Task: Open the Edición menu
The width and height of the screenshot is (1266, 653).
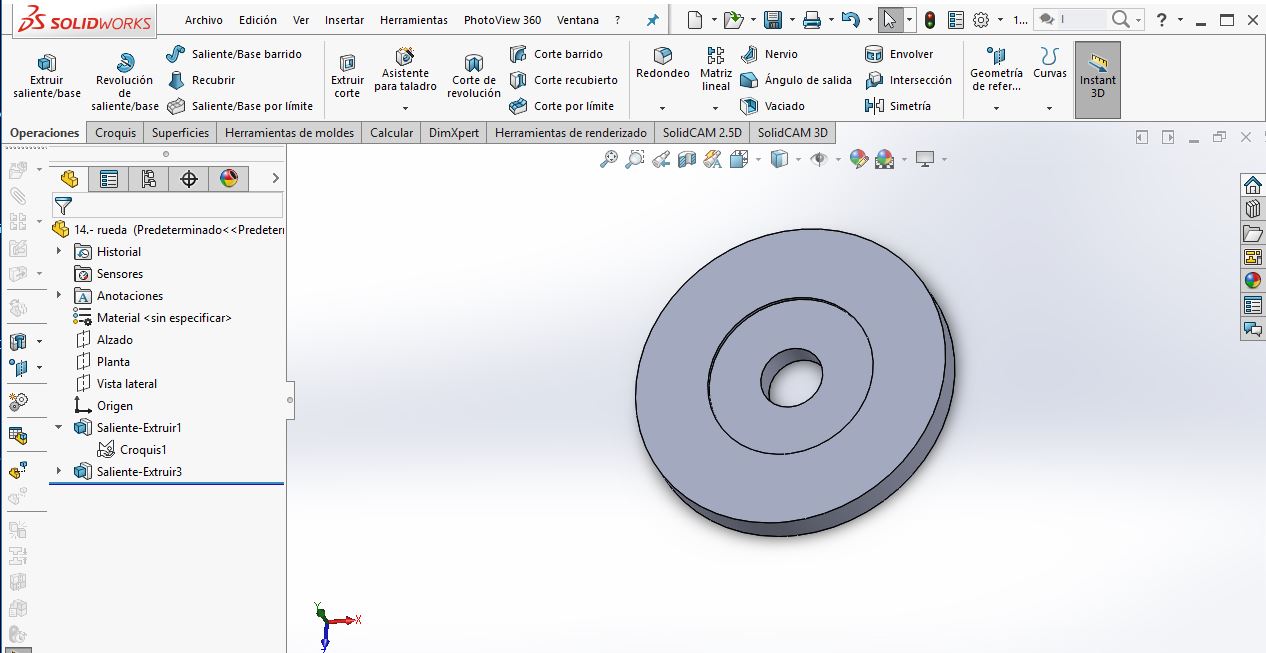Action: coord(258,20)
